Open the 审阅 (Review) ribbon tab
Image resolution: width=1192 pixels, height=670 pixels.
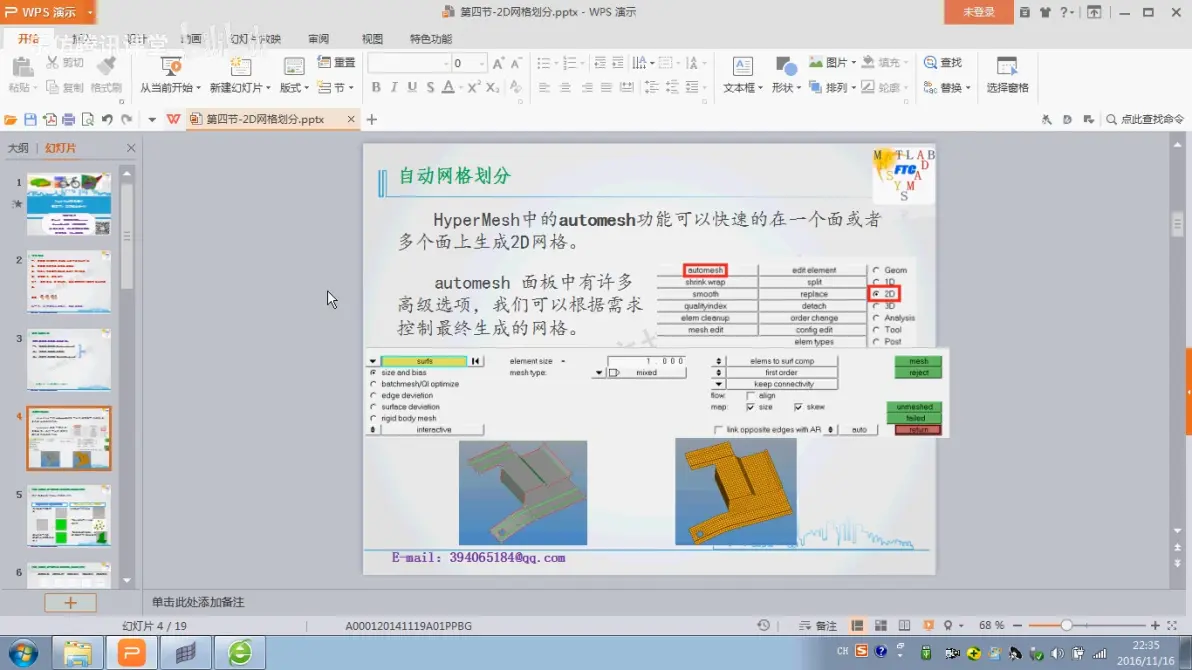(x=319, y=39)
